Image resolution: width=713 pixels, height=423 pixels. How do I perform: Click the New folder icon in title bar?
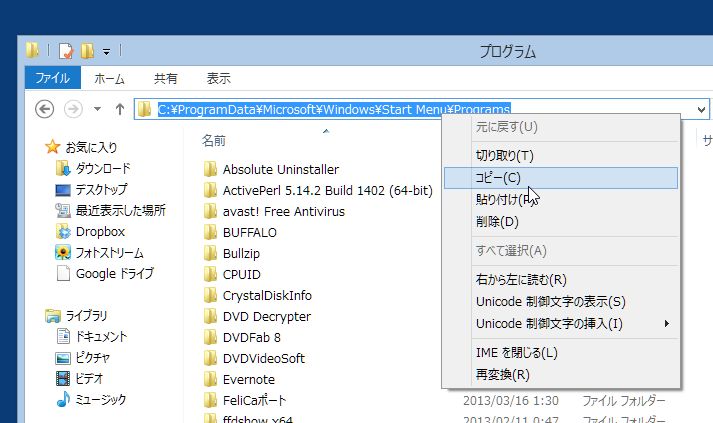click(x=87, y=51)
